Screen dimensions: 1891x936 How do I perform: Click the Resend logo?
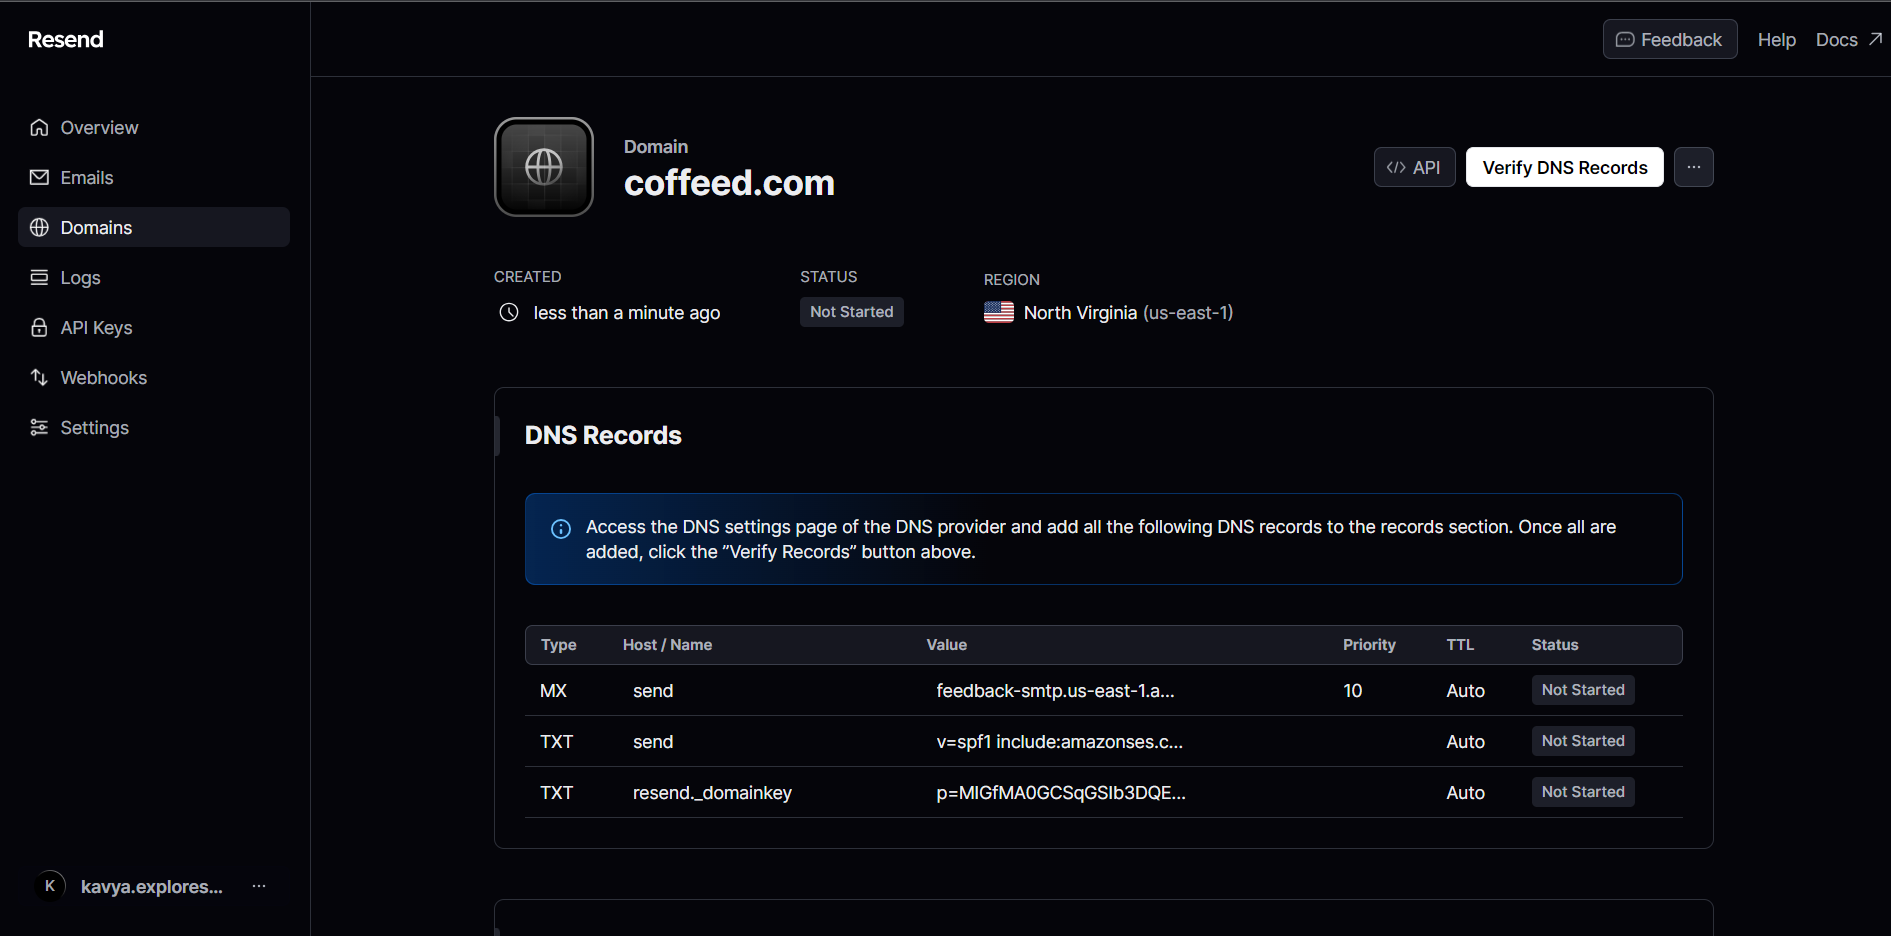tap(66, 39)
